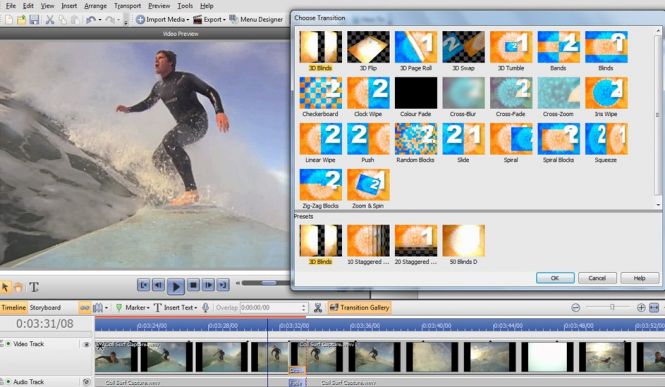This screenshot has height=387, width=665.
Task: Adjust the timeline zoom slider
Action: pyautogui.click(x=612, y=307)
